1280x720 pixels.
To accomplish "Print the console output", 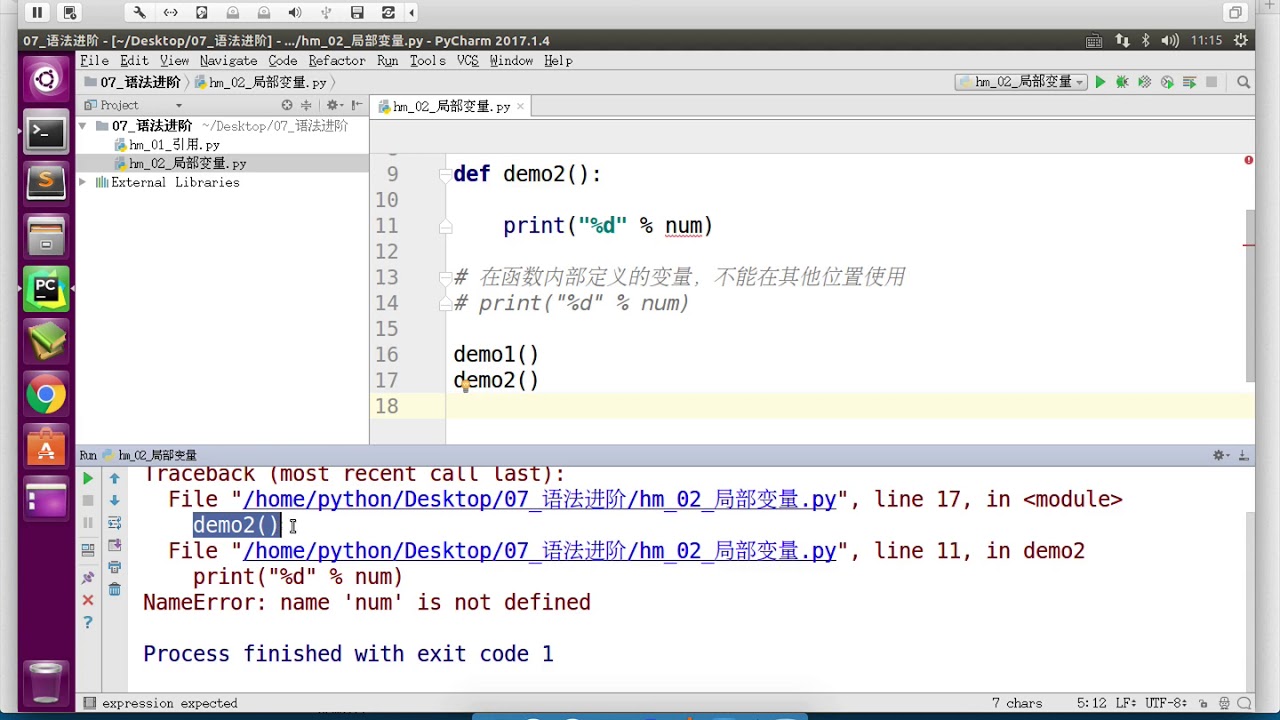I will [x=115, y=568].
